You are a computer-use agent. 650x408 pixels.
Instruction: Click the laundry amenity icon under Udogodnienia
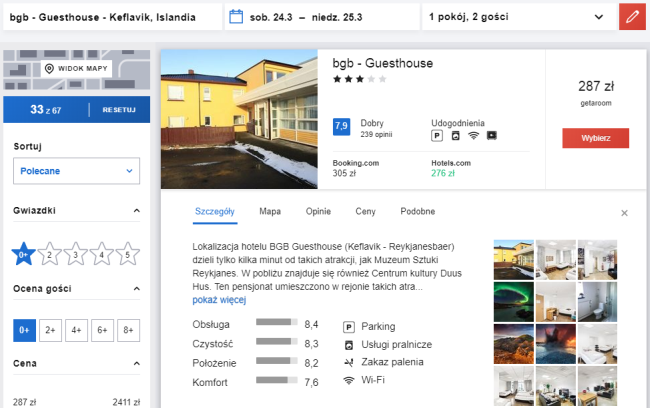tap(456, 136)
